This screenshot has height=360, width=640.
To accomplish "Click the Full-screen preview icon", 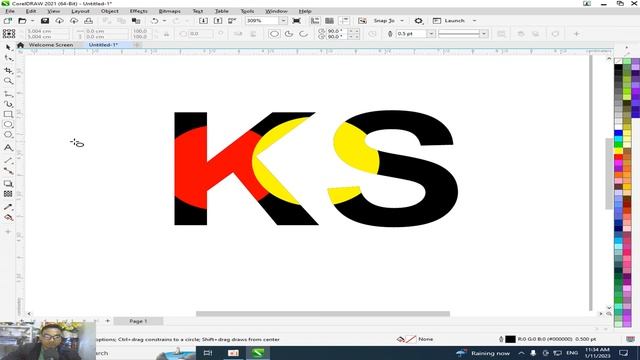I will (297, 20).
